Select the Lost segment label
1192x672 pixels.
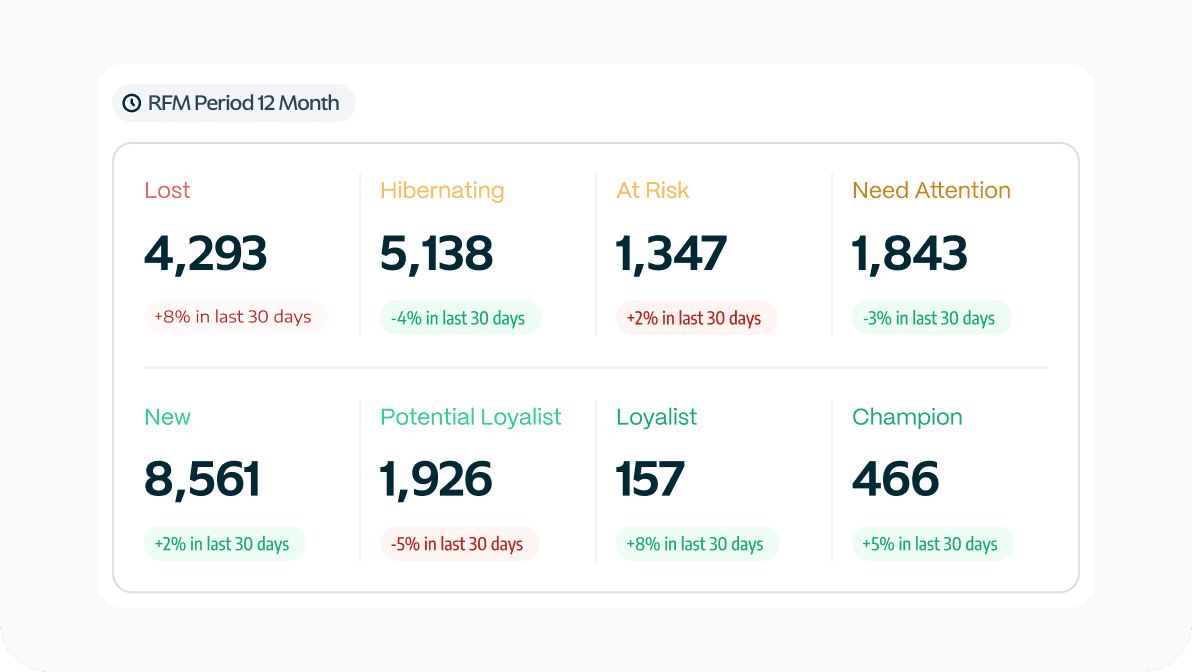(x=167, y=190)
